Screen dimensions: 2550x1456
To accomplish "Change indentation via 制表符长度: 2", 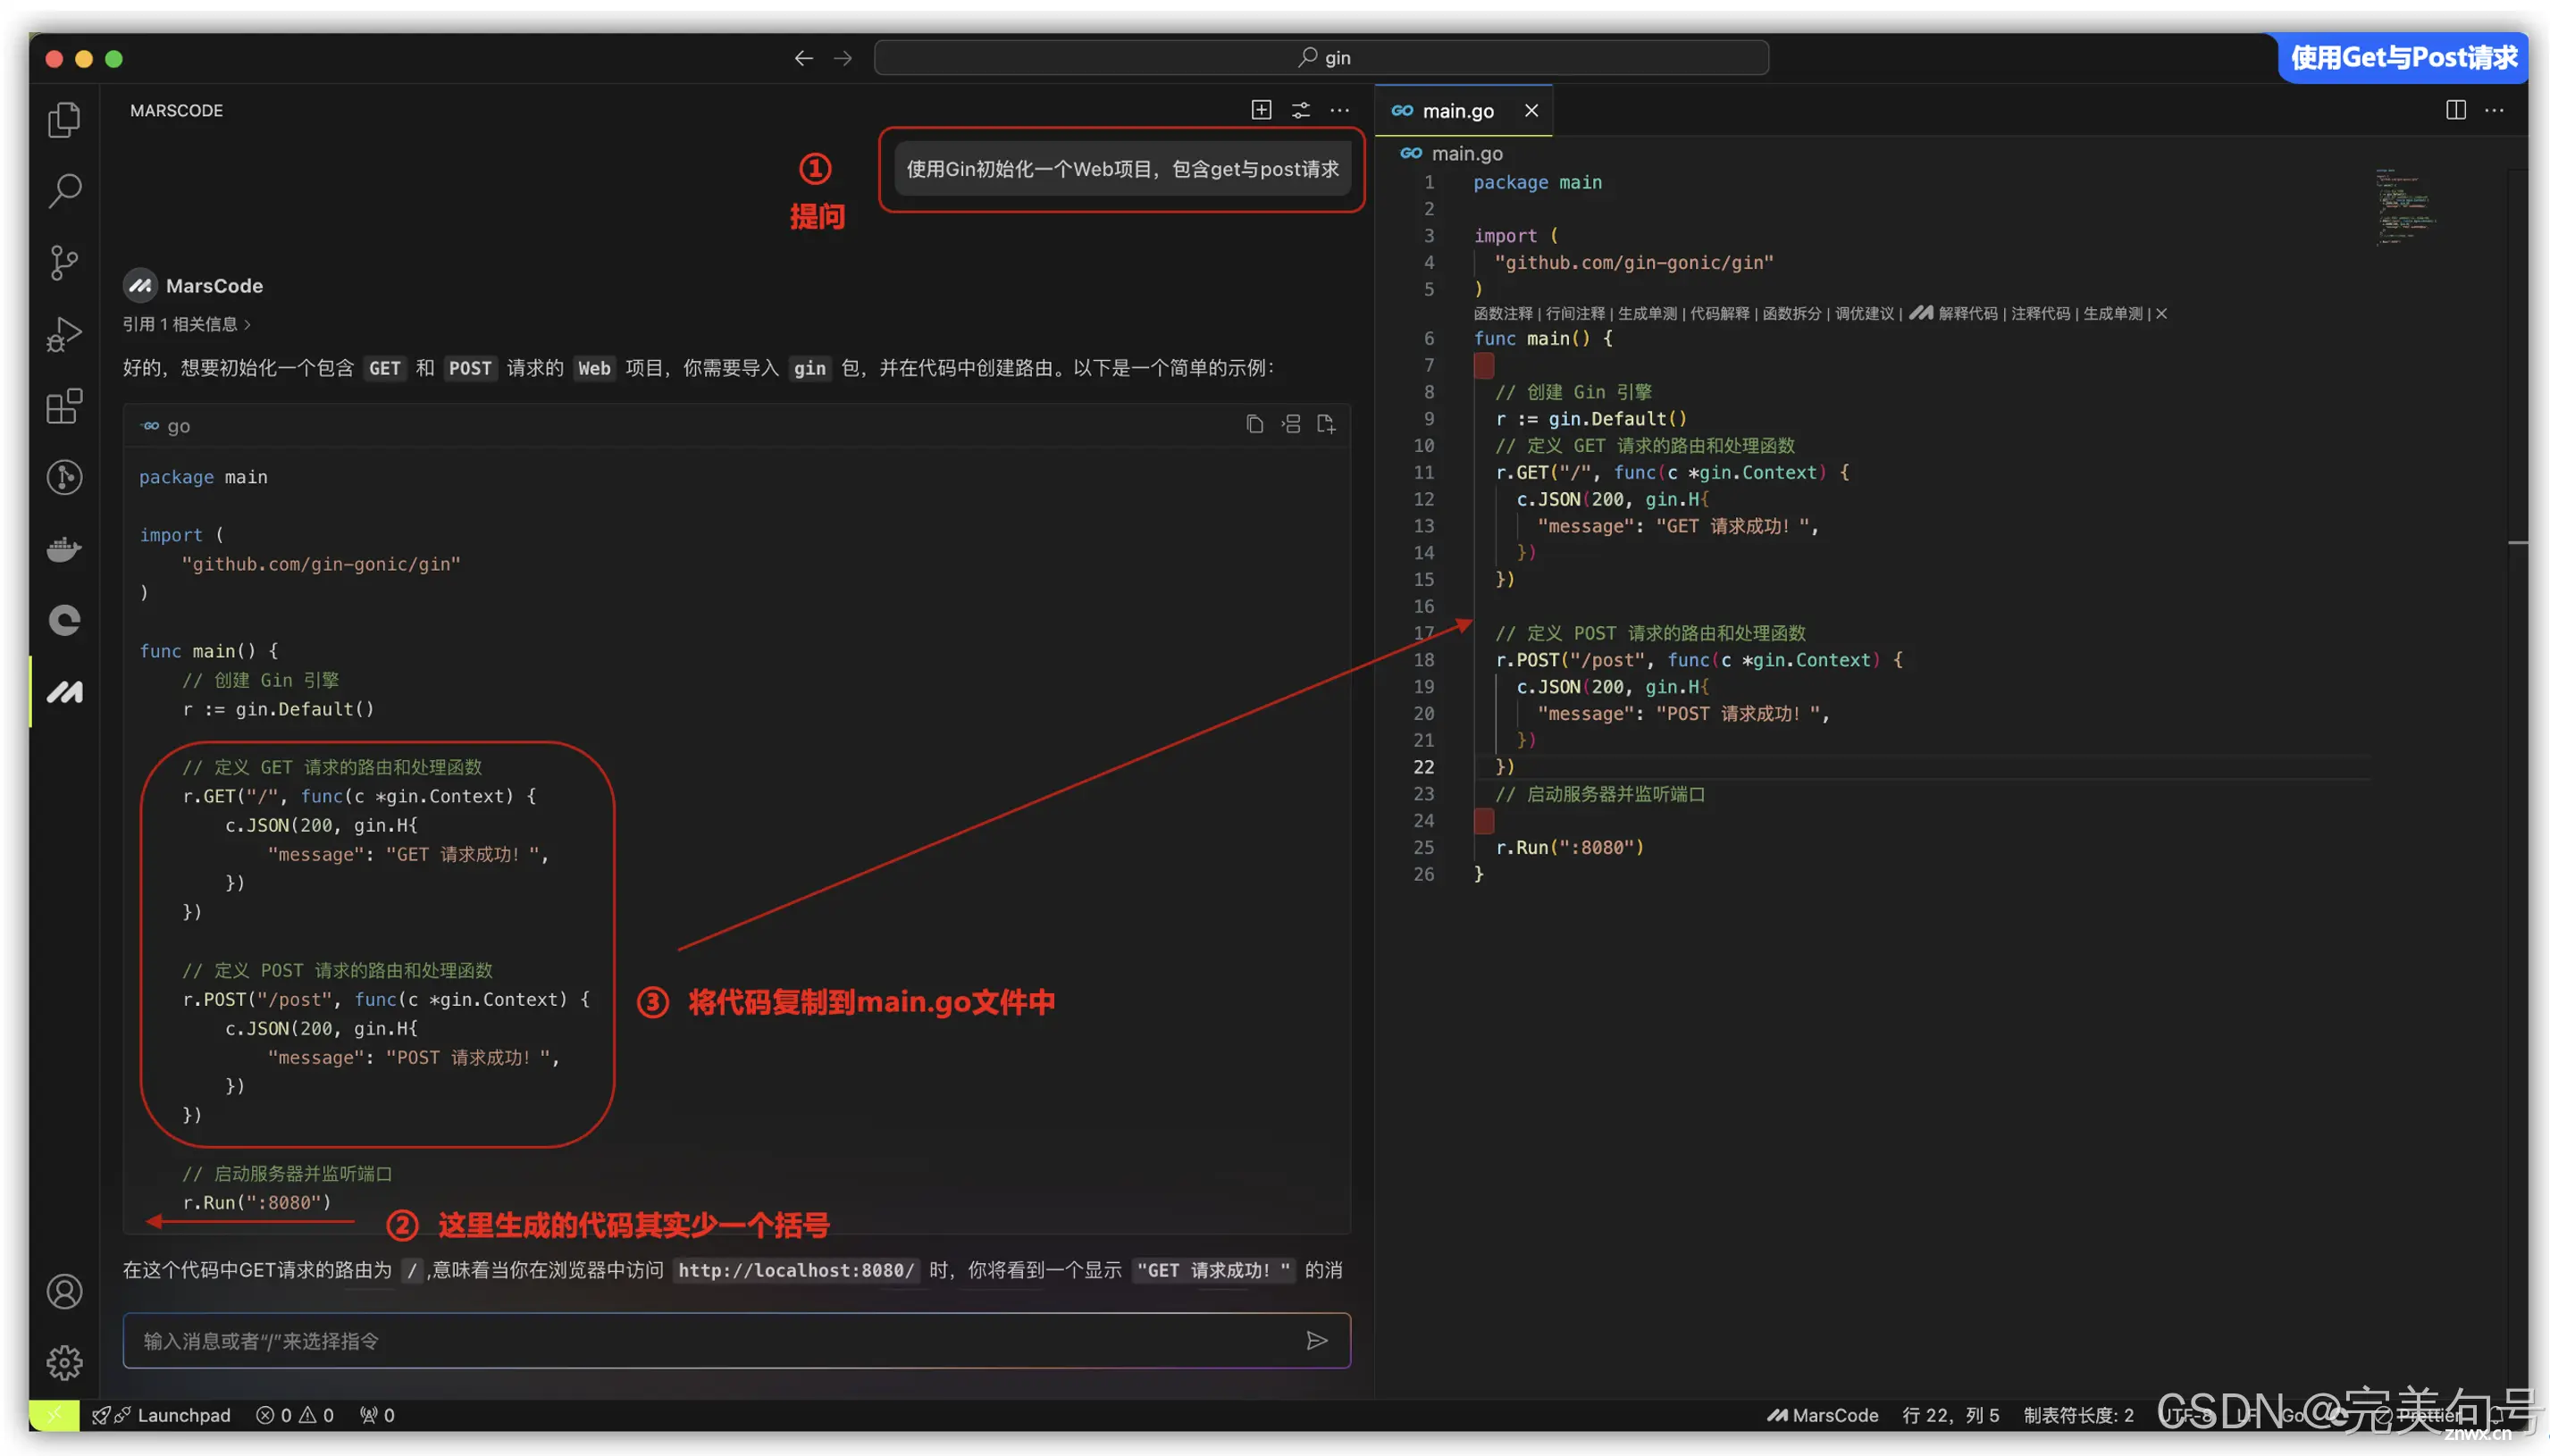I will pos(2078,1415).
